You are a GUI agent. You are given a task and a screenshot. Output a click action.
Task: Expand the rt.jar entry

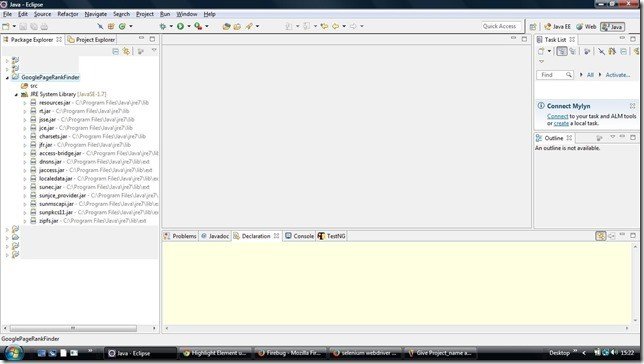[25, 111]
